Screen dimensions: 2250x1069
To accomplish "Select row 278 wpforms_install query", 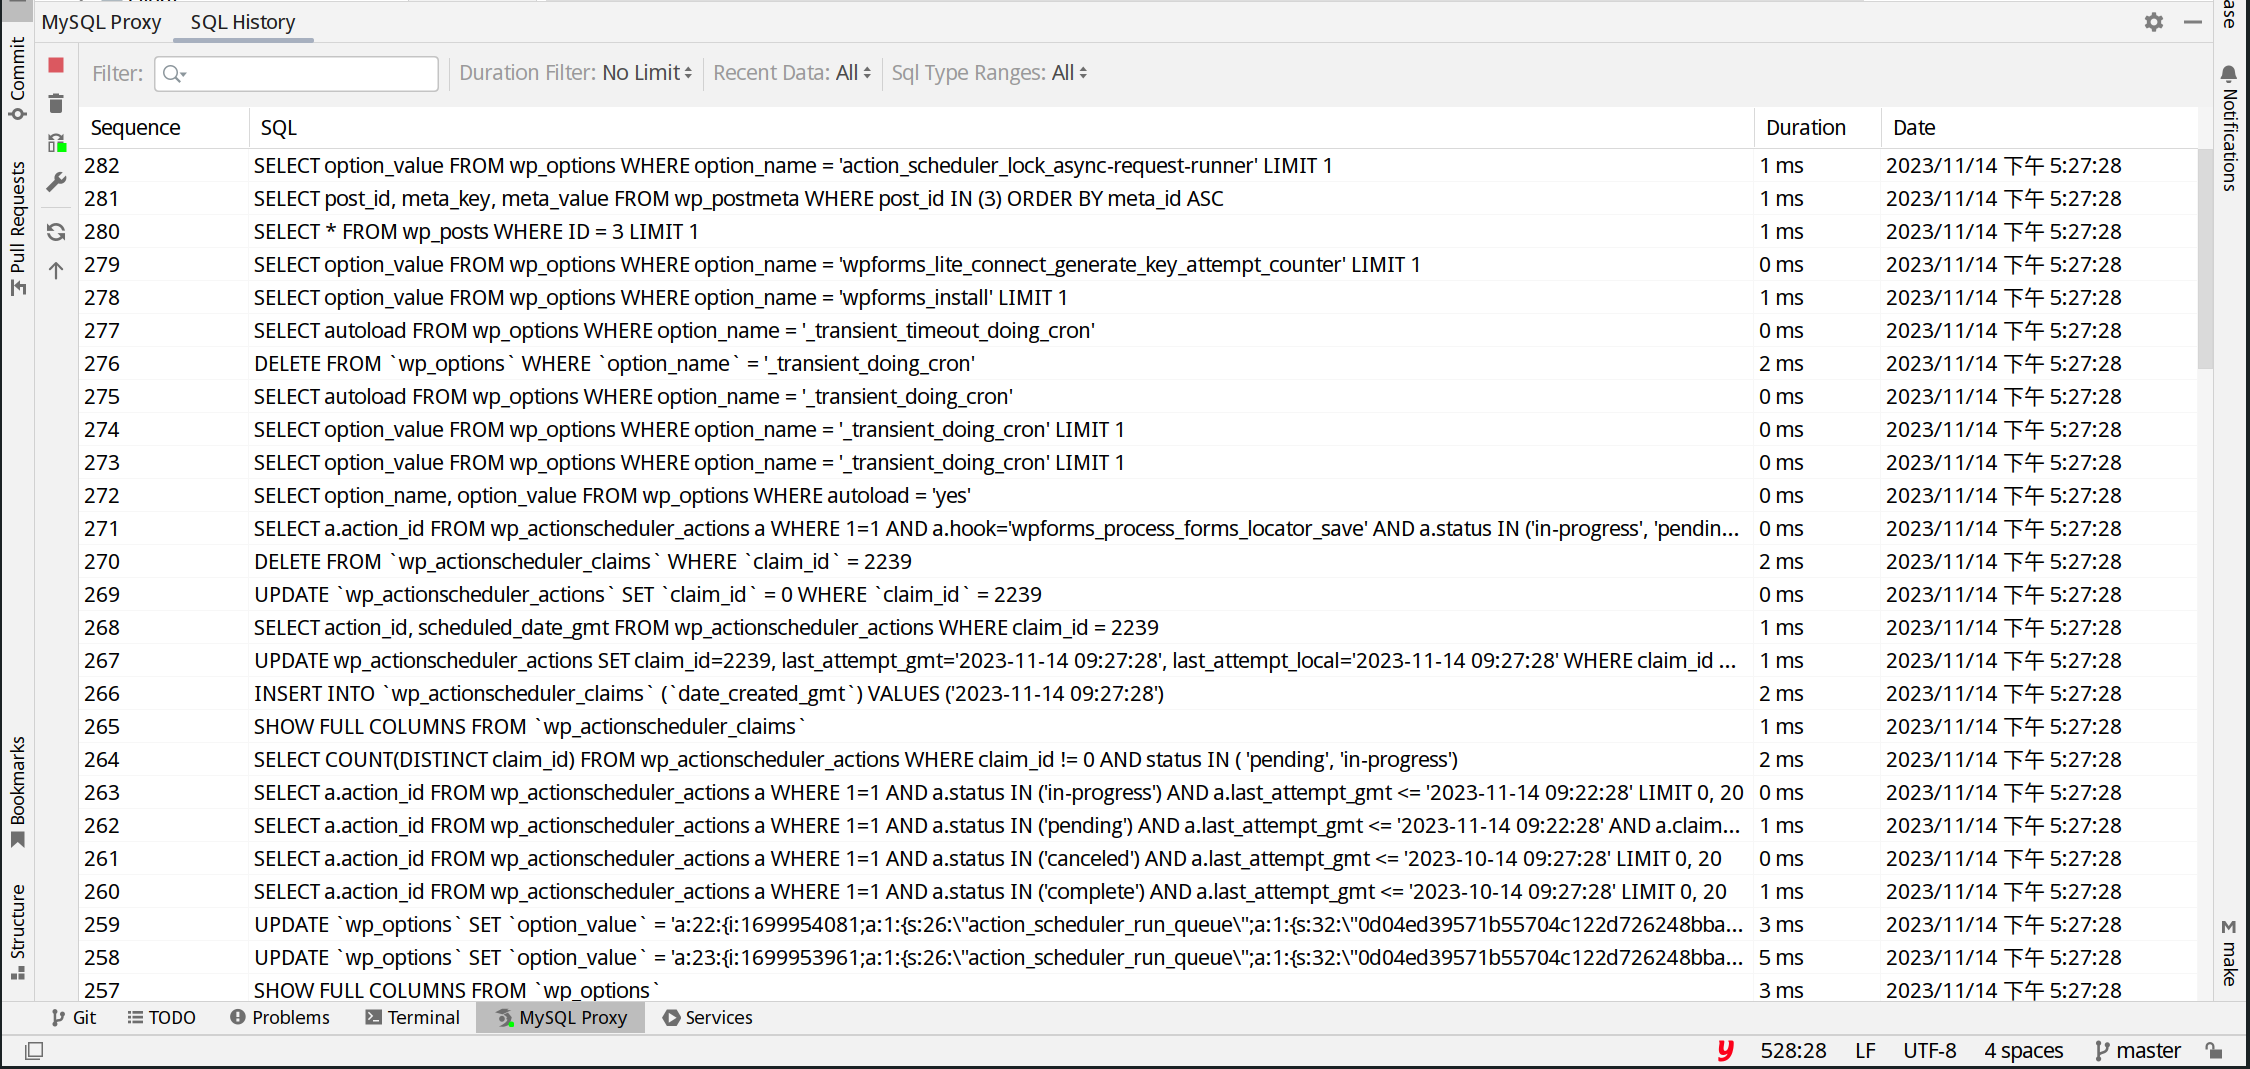I will click(x=1139, y=298).
